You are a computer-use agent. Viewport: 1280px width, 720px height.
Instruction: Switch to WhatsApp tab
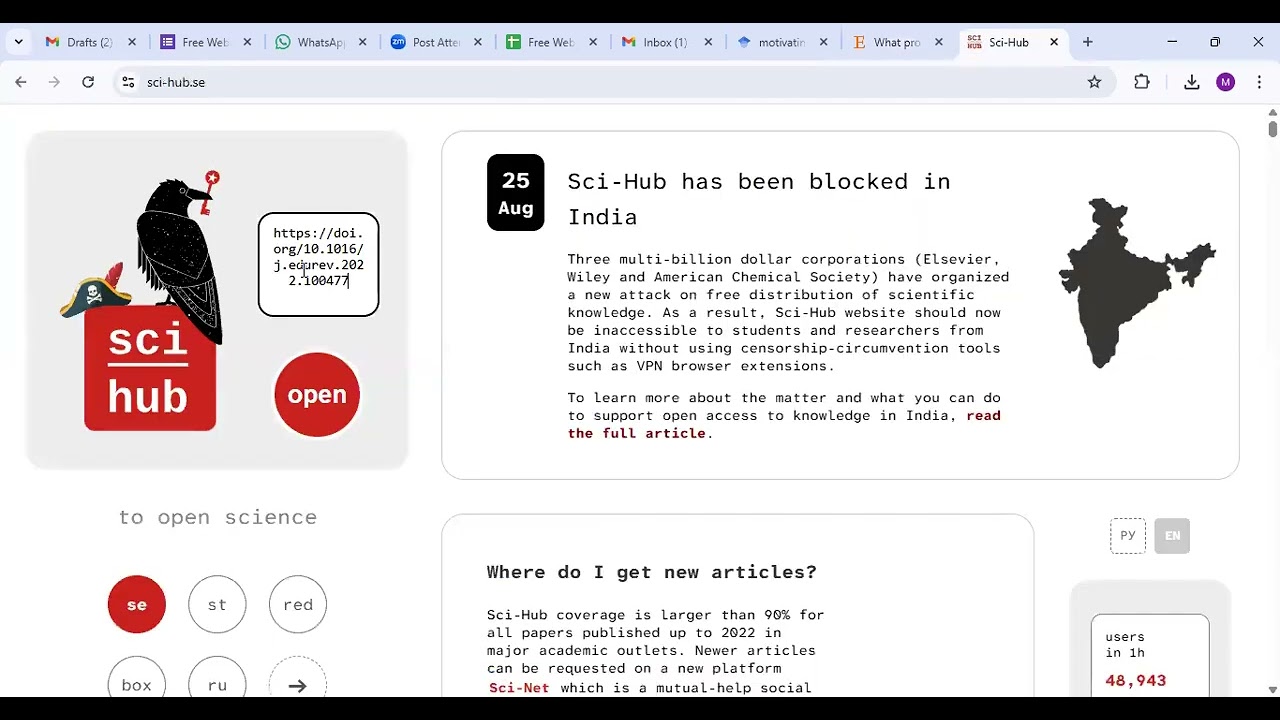[x=322, y=42]
